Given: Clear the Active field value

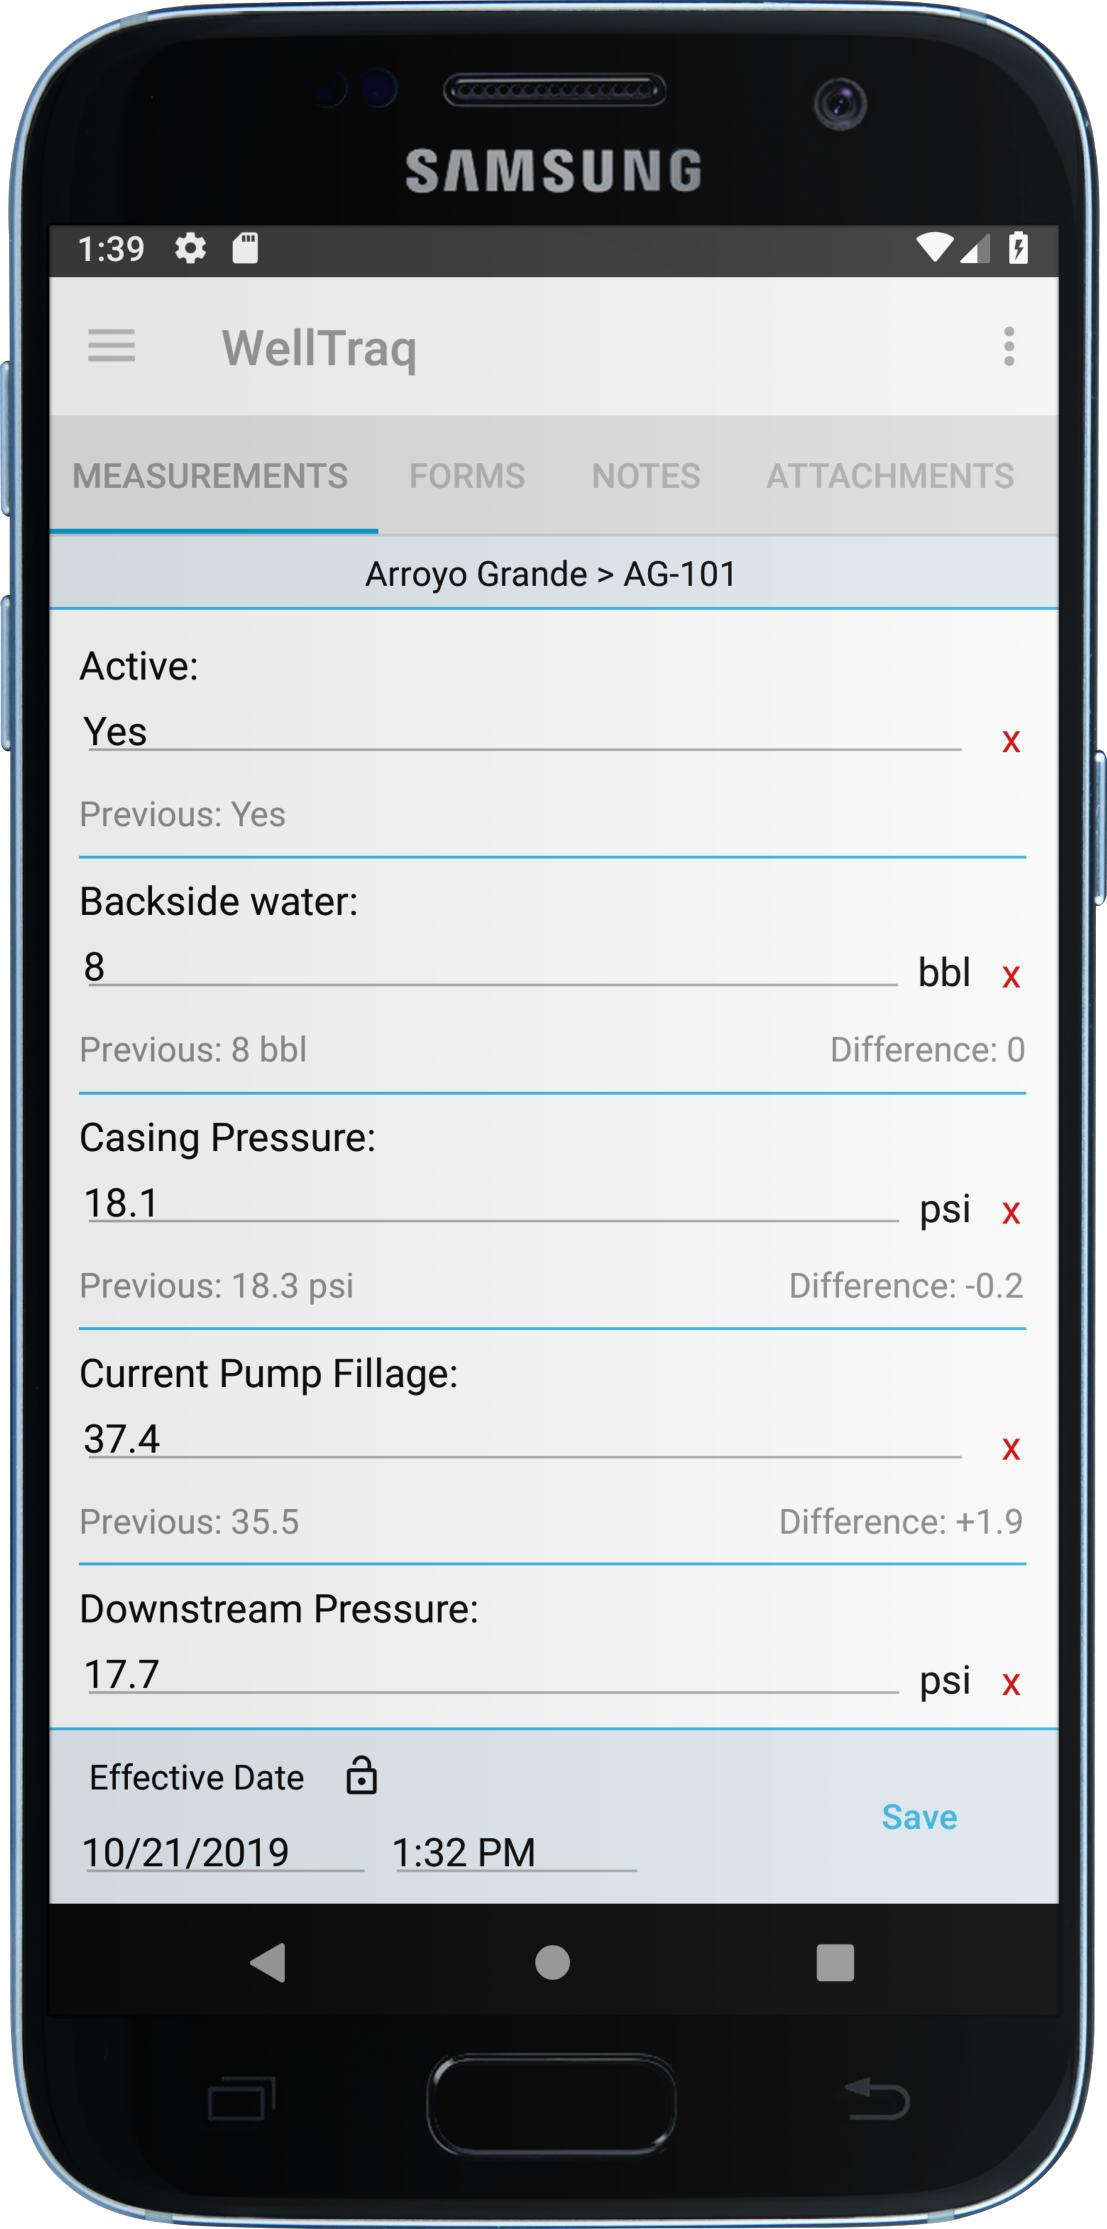Looking at the screenshot, I should pos(1011,742).
